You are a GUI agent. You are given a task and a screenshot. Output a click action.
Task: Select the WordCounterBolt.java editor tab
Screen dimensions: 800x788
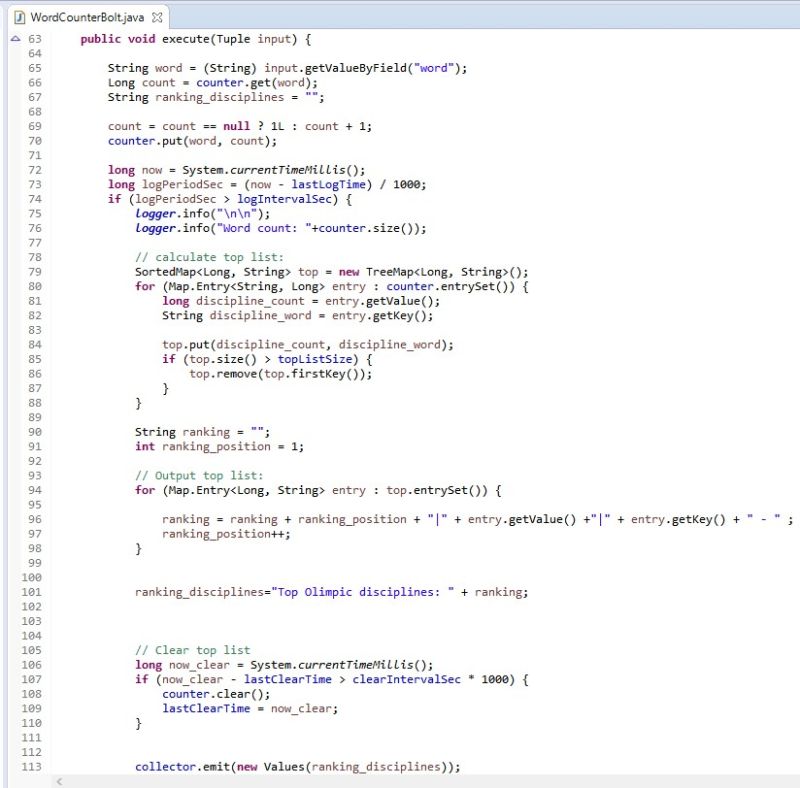[x=88, y=17]
